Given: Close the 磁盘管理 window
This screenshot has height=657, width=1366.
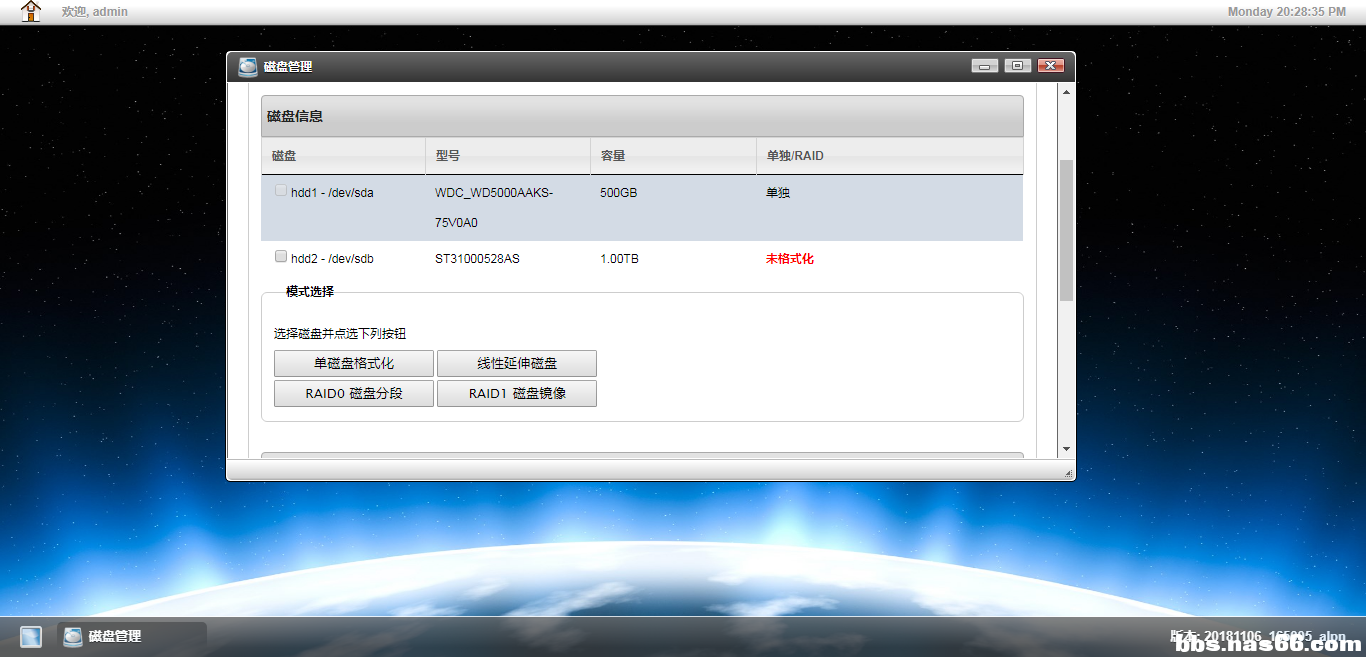Looking at the screenshot, I should tap(1050, 66).
